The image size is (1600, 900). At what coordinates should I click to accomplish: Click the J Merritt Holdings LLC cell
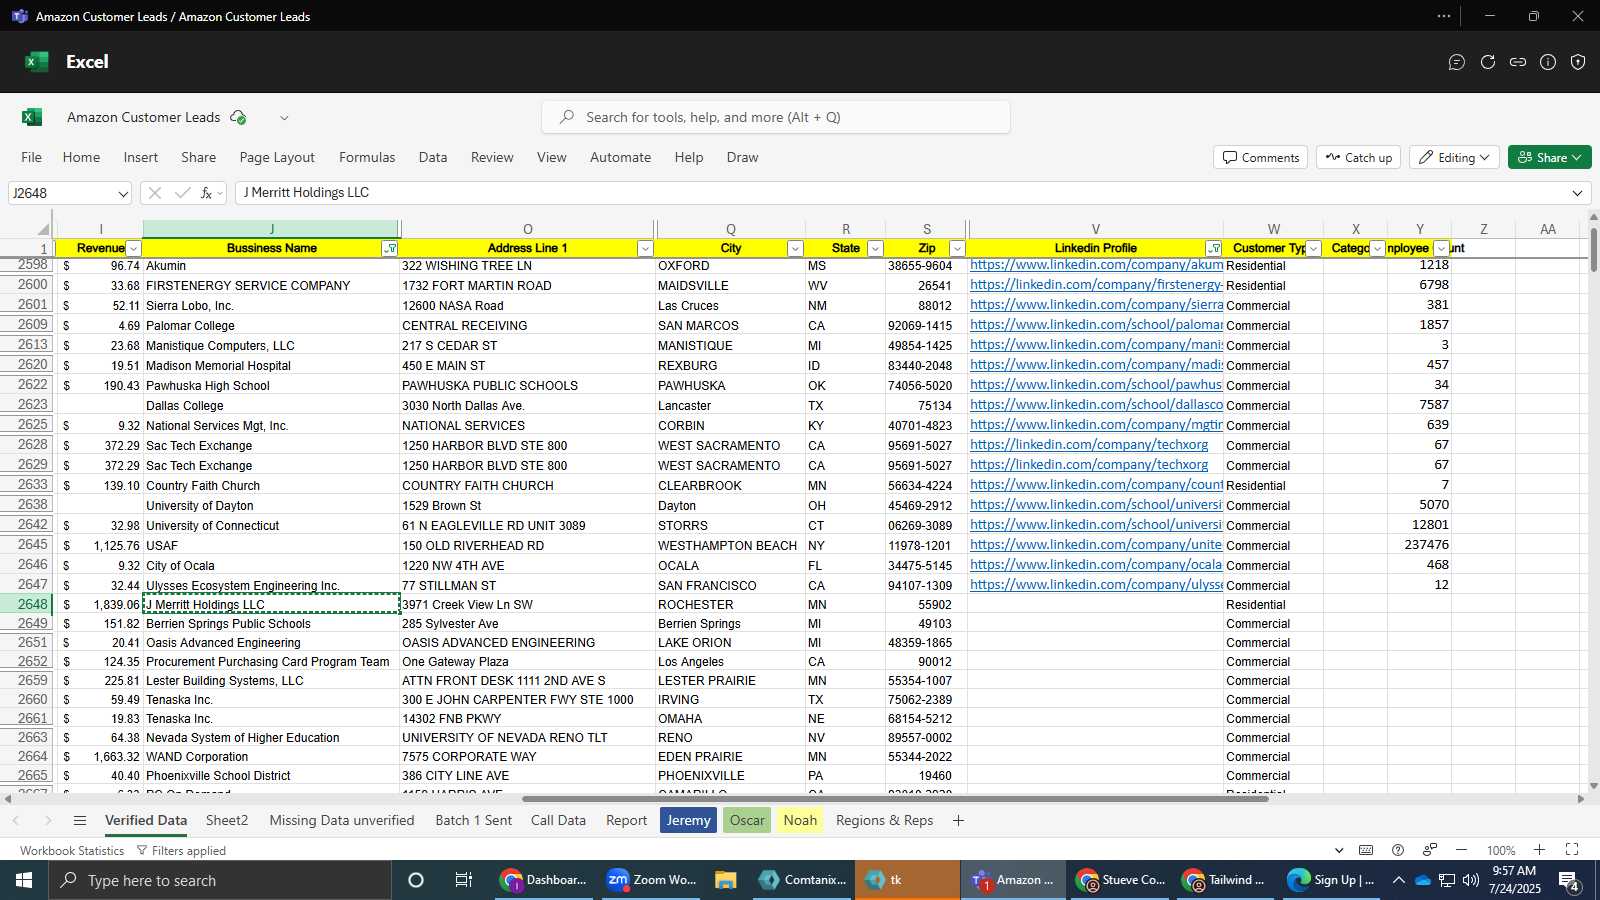tap(271, 605)
